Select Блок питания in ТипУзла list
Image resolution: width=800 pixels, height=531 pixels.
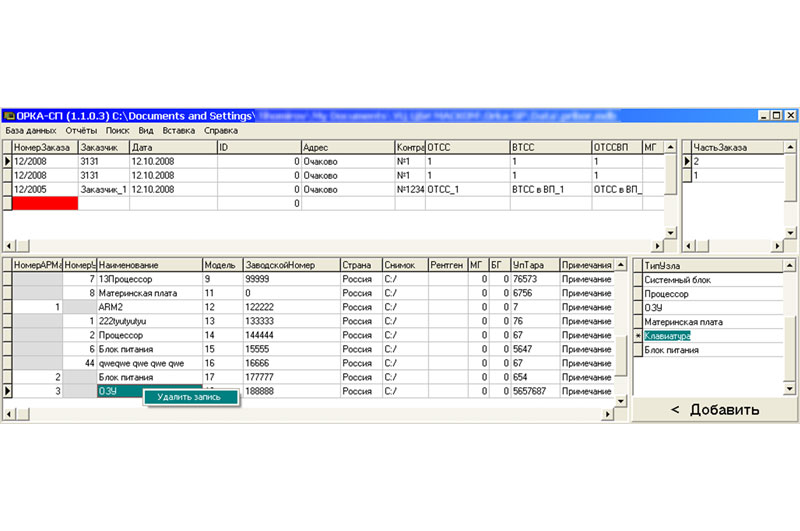(712, 350)
